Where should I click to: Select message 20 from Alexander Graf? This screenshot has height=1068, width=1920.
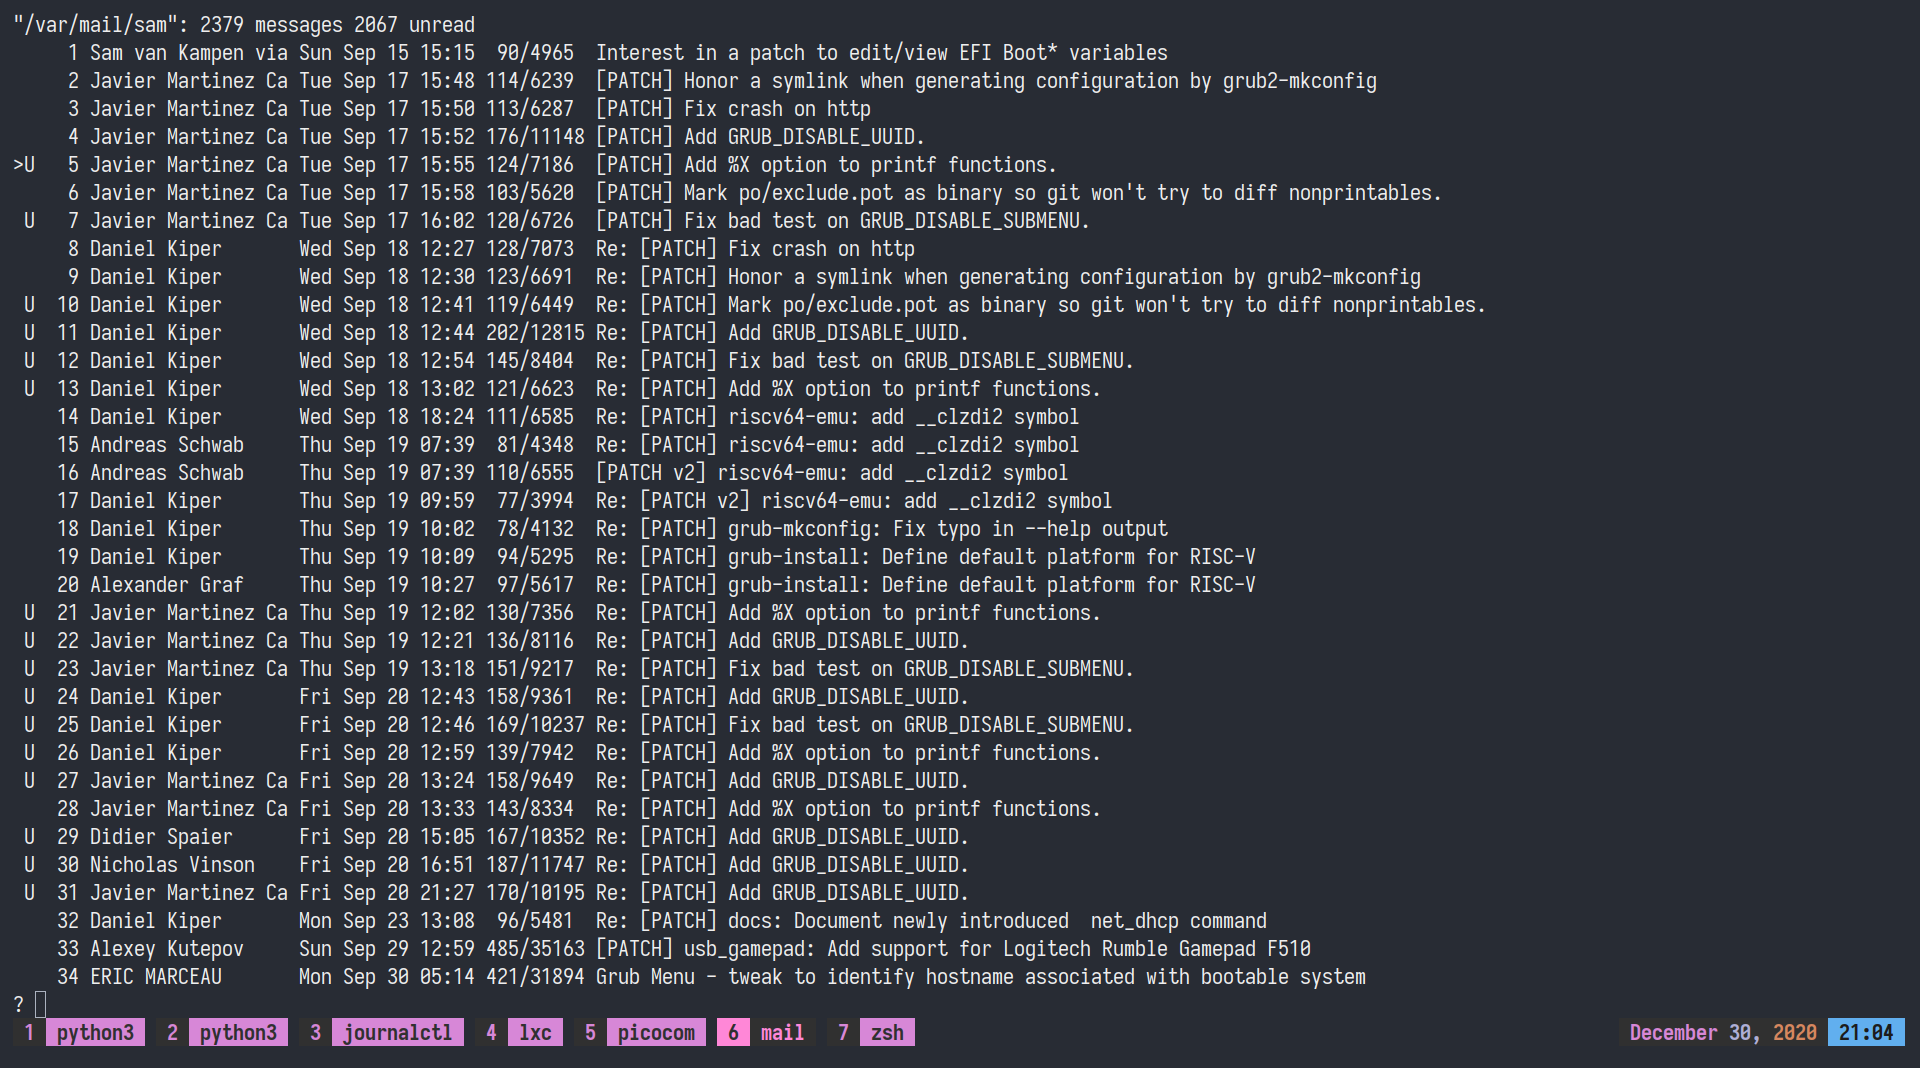click(166, 585)
